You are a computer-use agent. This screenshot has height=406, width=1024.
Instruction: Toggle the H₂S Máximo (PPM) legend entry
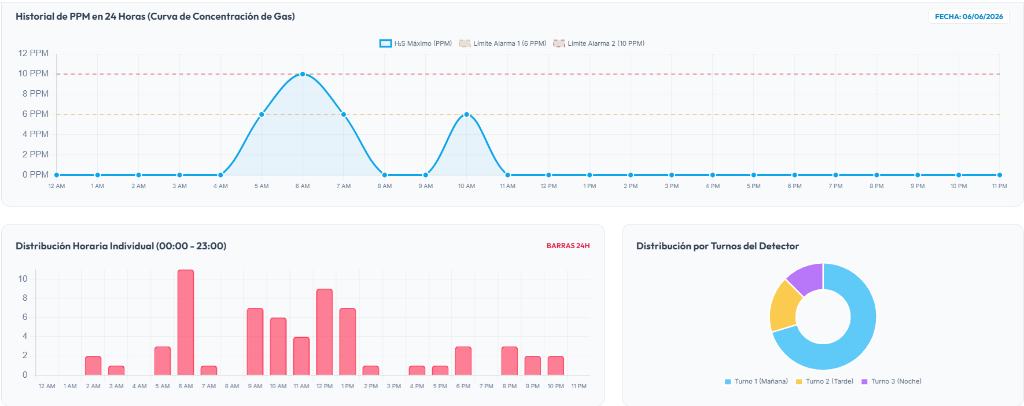(415, 44)
